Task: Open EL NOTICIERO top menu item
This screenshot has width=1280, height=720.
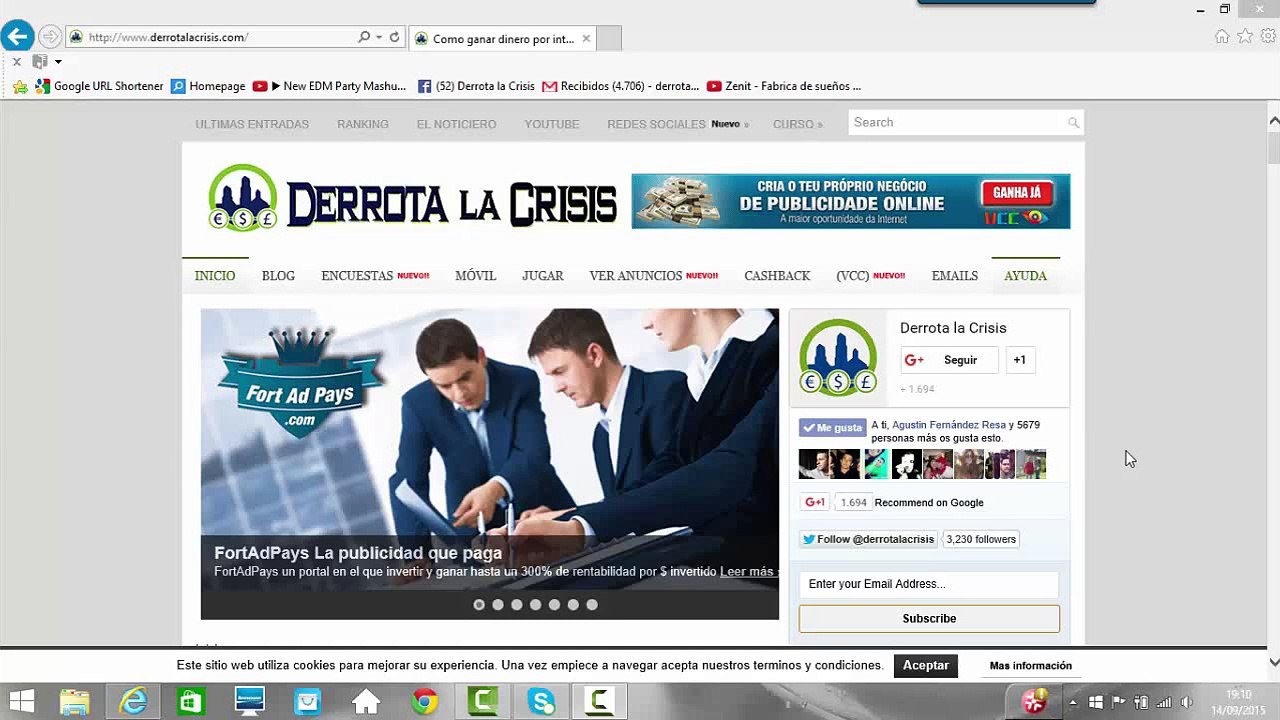Action: (x=456, y=124)
